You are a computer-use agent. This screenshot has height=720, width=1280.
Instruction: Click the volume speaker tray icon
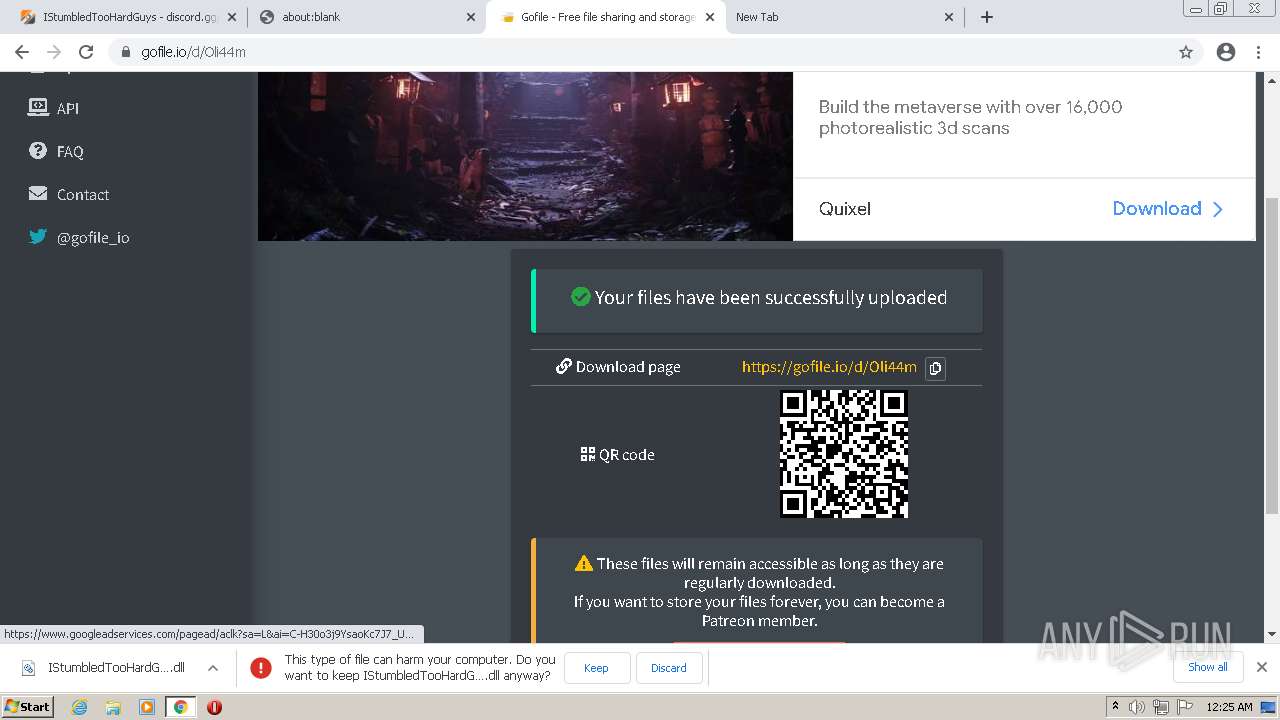[x=1137, y=707]
